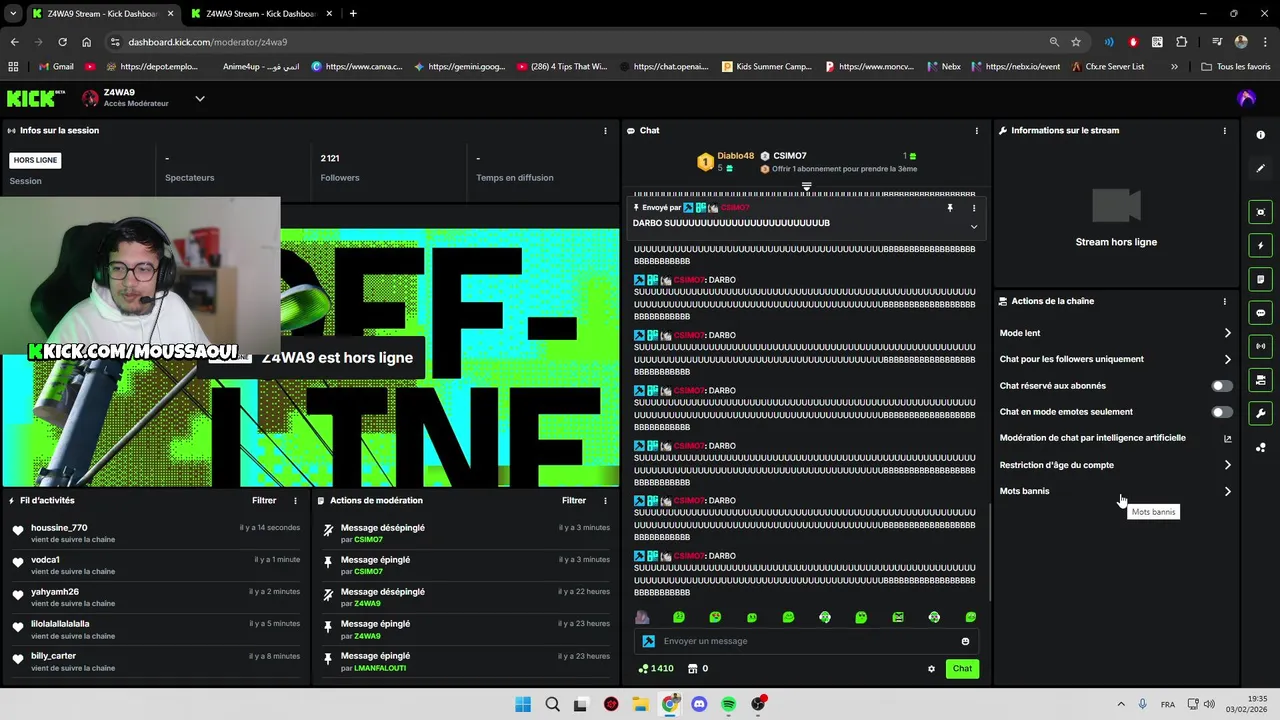The height and width of the screenshot is (720, 1280).
Task: Open Actions de la chaîne options menu
Action: [1225, 301]
